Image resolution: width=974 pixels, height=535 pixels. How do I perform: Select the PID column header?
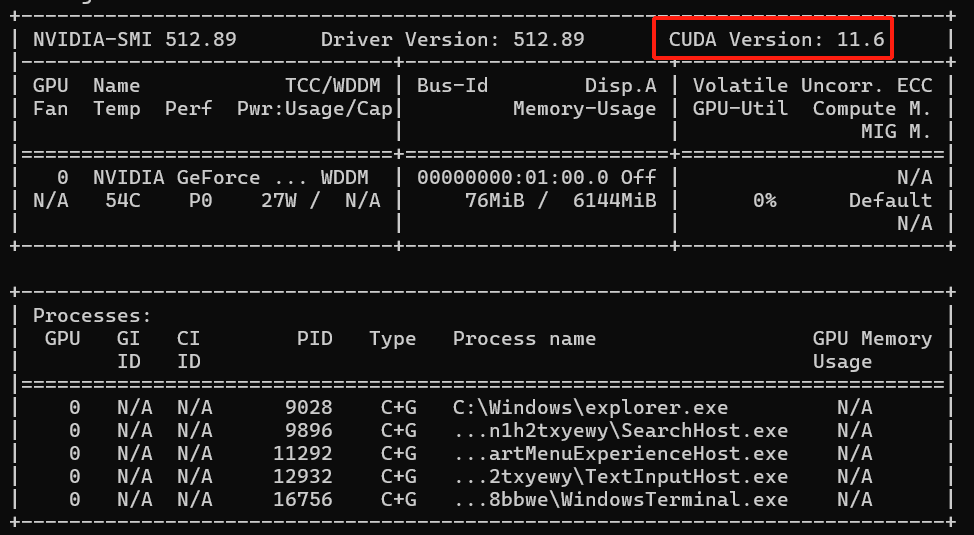(315, 339)
